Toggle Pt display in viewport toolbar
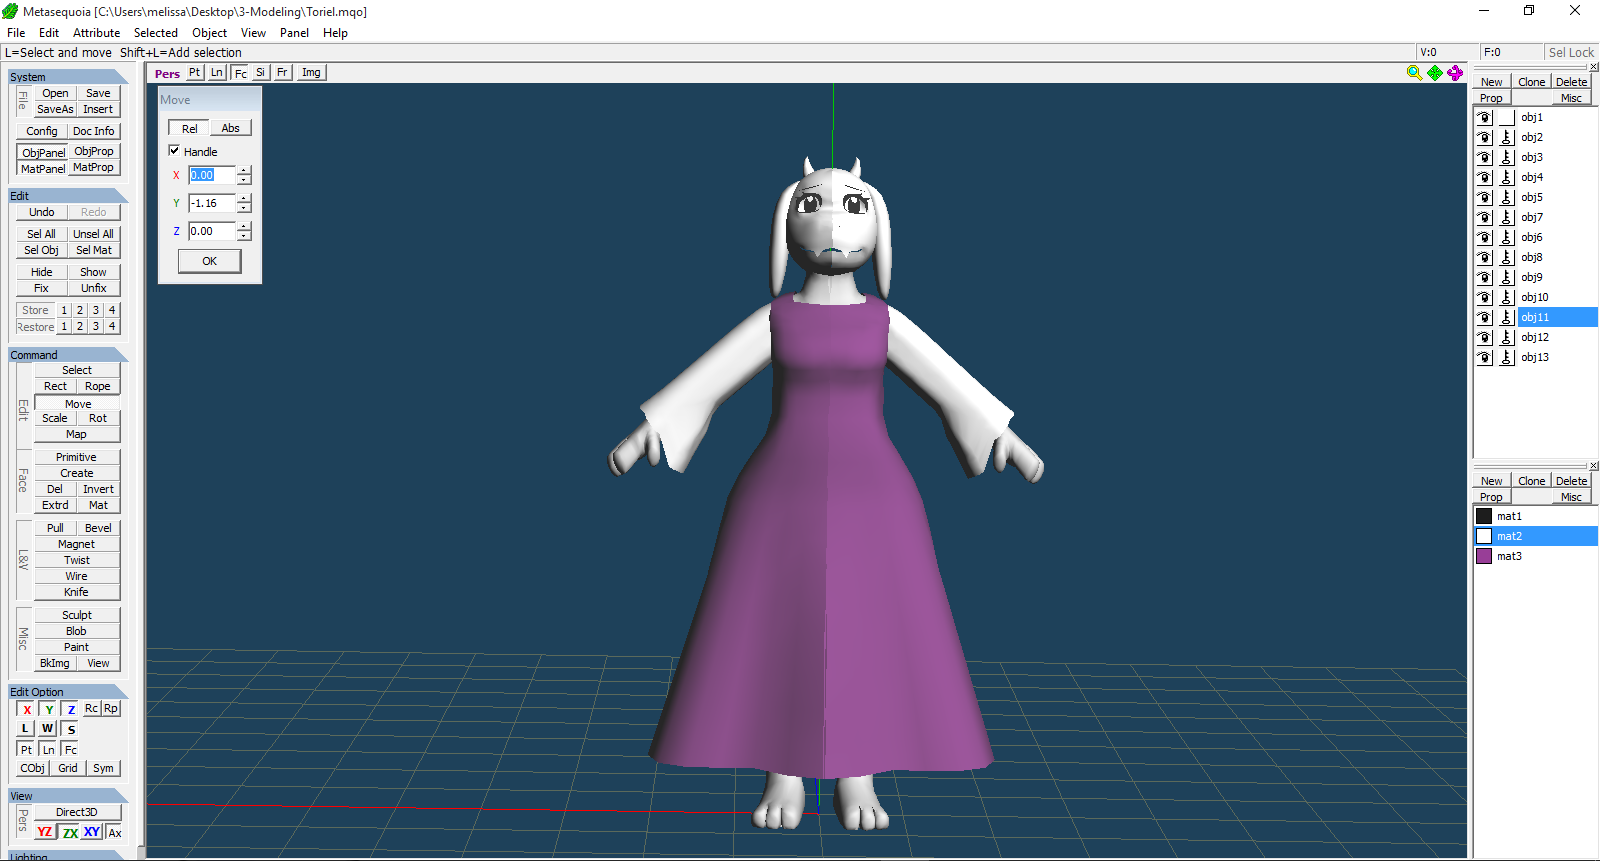 194,72
